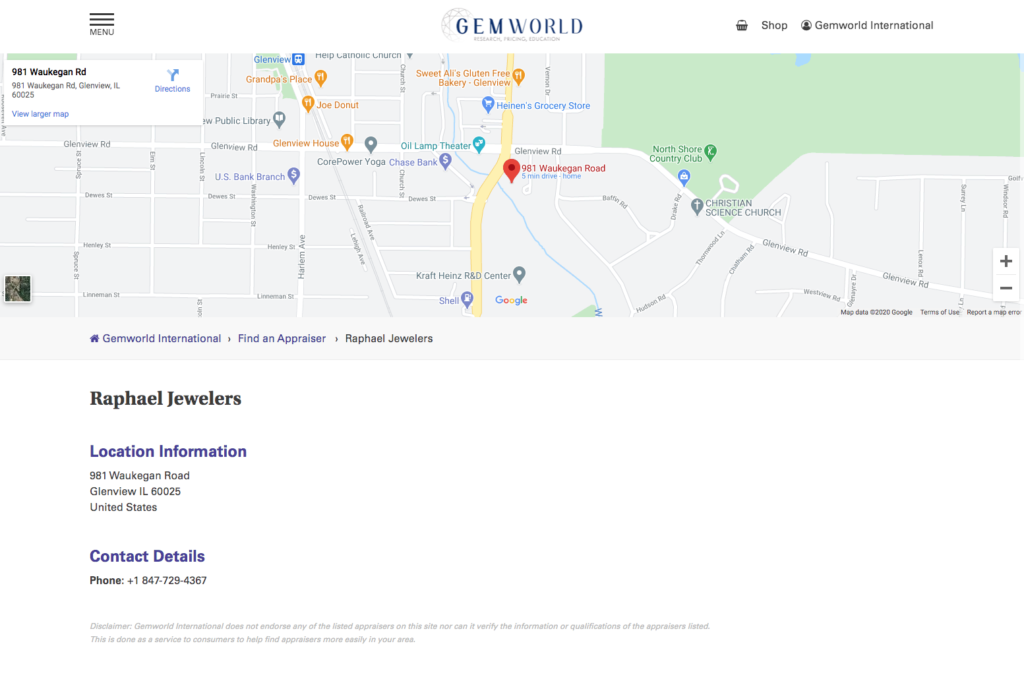Click the account person icon beside Gemworld International
This screenshot has width=1024, height=683.
[805, 25]
